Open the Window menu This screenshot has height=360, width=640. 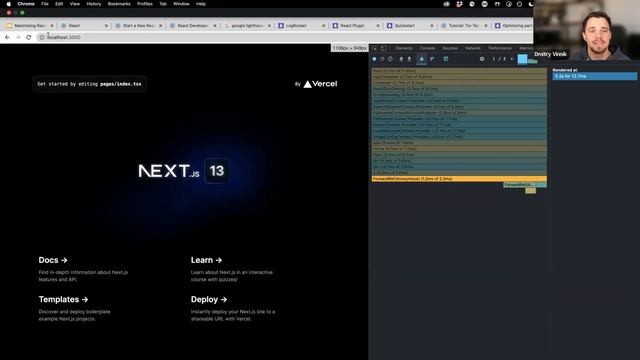(x=181, y=4)
